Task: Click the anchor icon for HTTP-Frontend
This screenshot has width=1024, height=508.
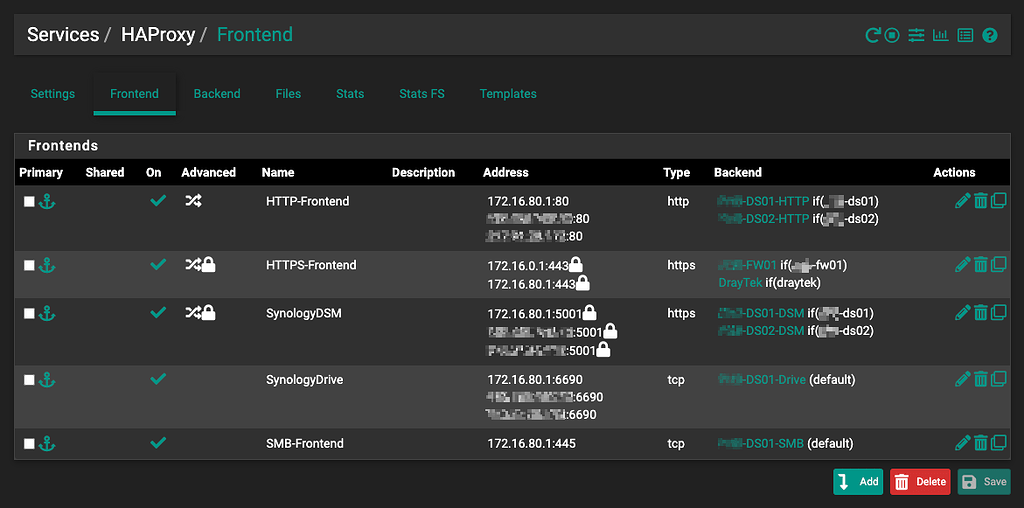Action: pyautogui.click(x=47, y=202)
